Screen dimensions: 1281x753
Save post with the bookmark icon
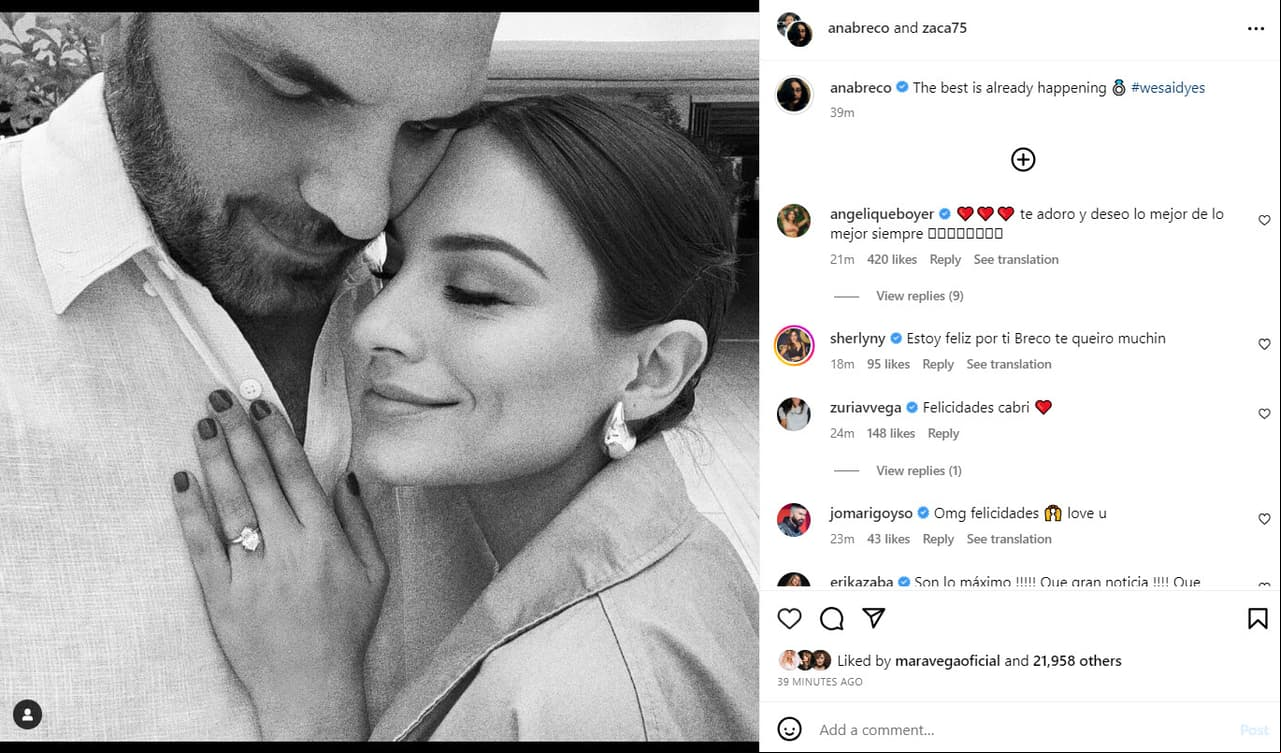coord(1258,619)
